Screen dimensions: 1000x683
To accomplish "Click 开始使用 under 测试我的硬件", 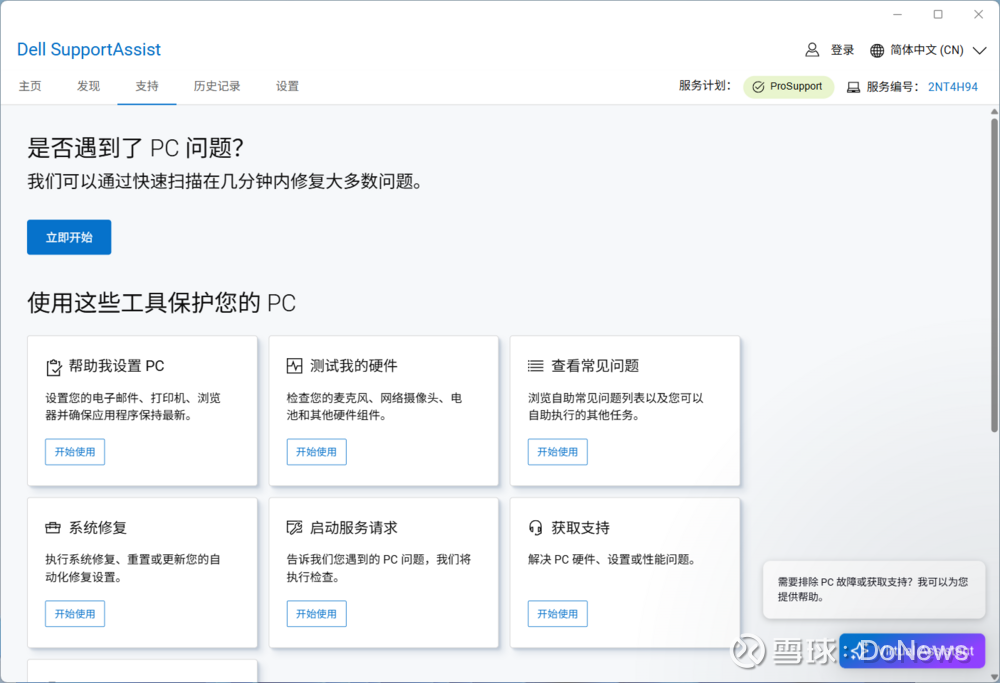I will coord(316,452).
